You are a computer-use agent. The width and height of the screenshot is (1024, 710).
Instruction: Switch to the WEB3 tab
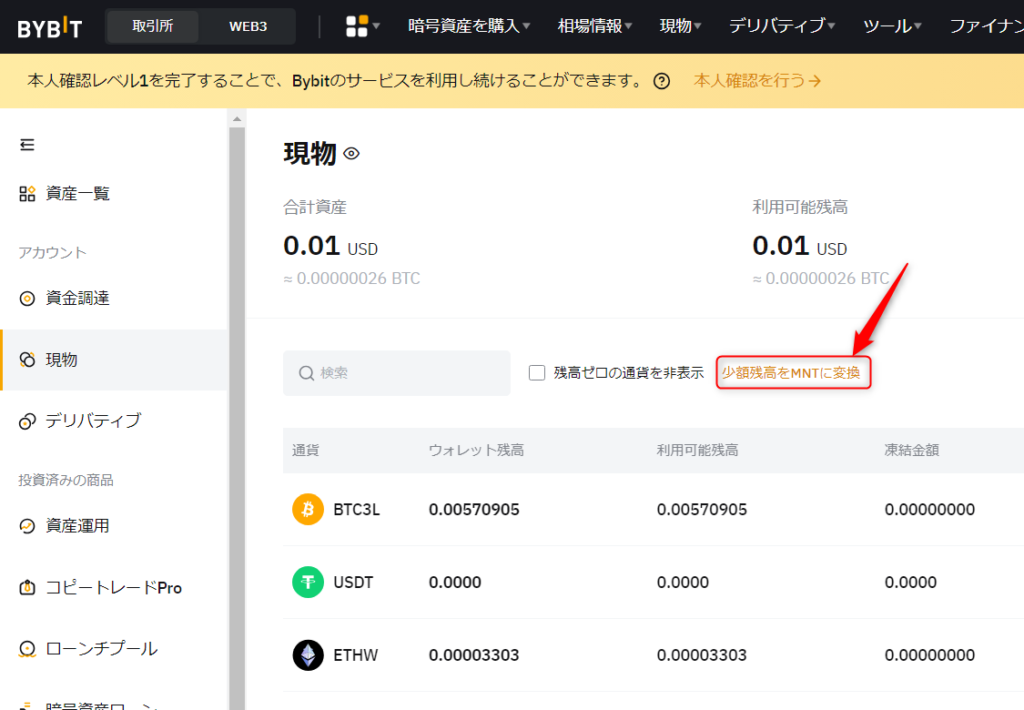click(x=246, y=26)
